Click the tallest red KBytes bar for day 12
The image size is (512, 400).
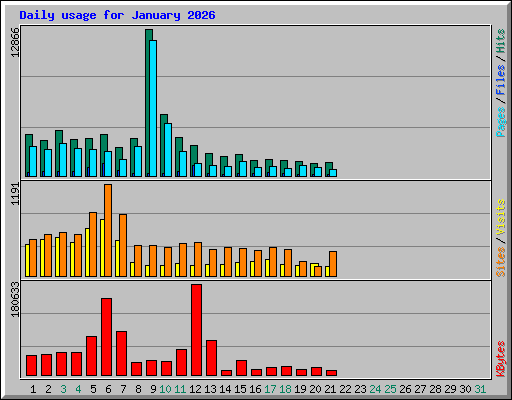pyautogui.click(x=196, y=330)
